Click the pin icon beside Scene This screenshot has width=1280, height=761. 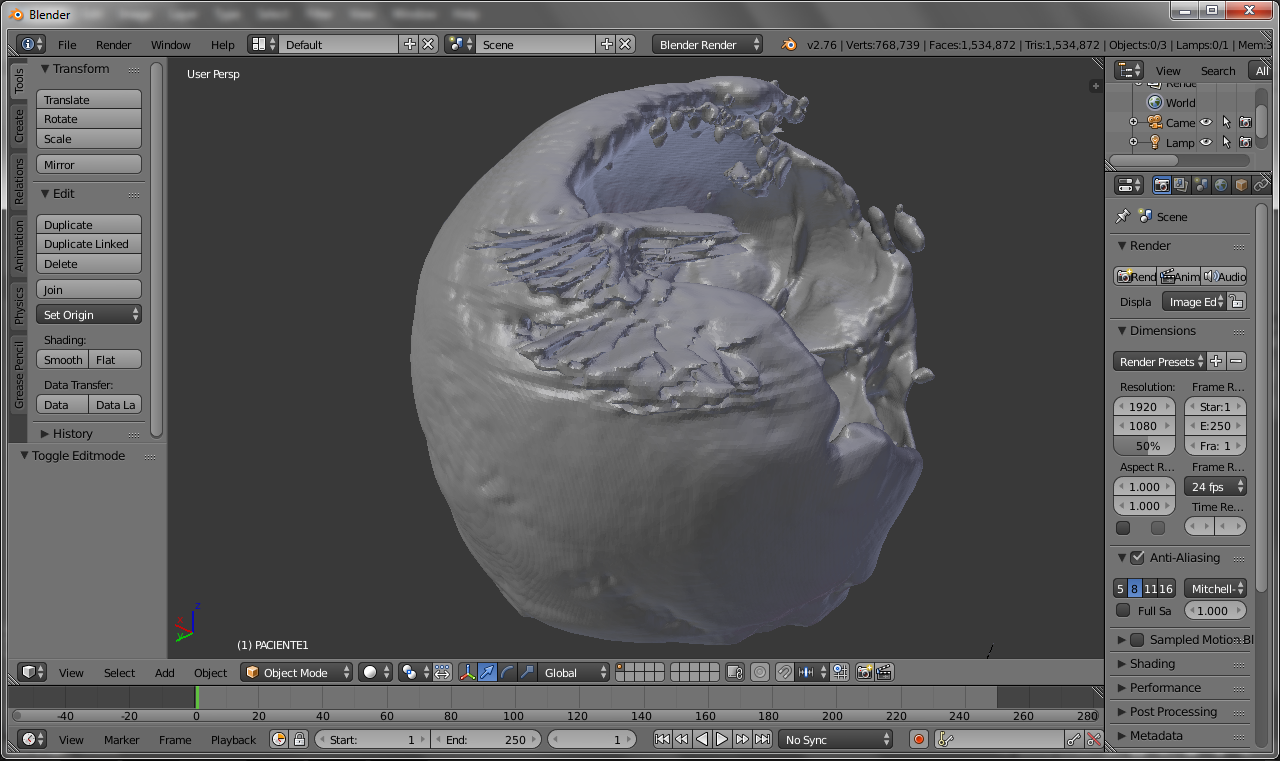point(1122,216)
